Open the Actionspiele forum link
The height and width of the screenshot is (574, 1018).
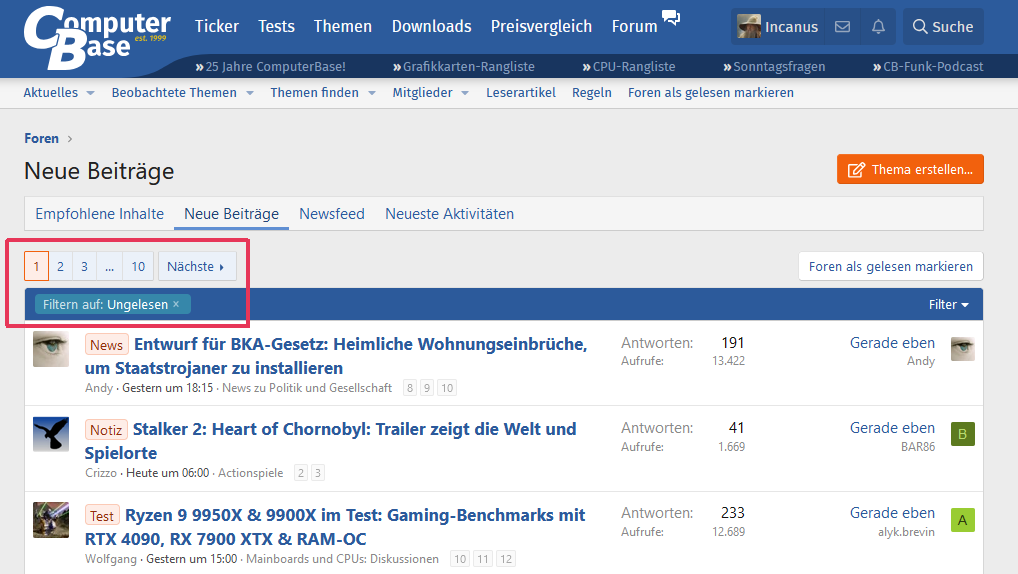point(251,473)
